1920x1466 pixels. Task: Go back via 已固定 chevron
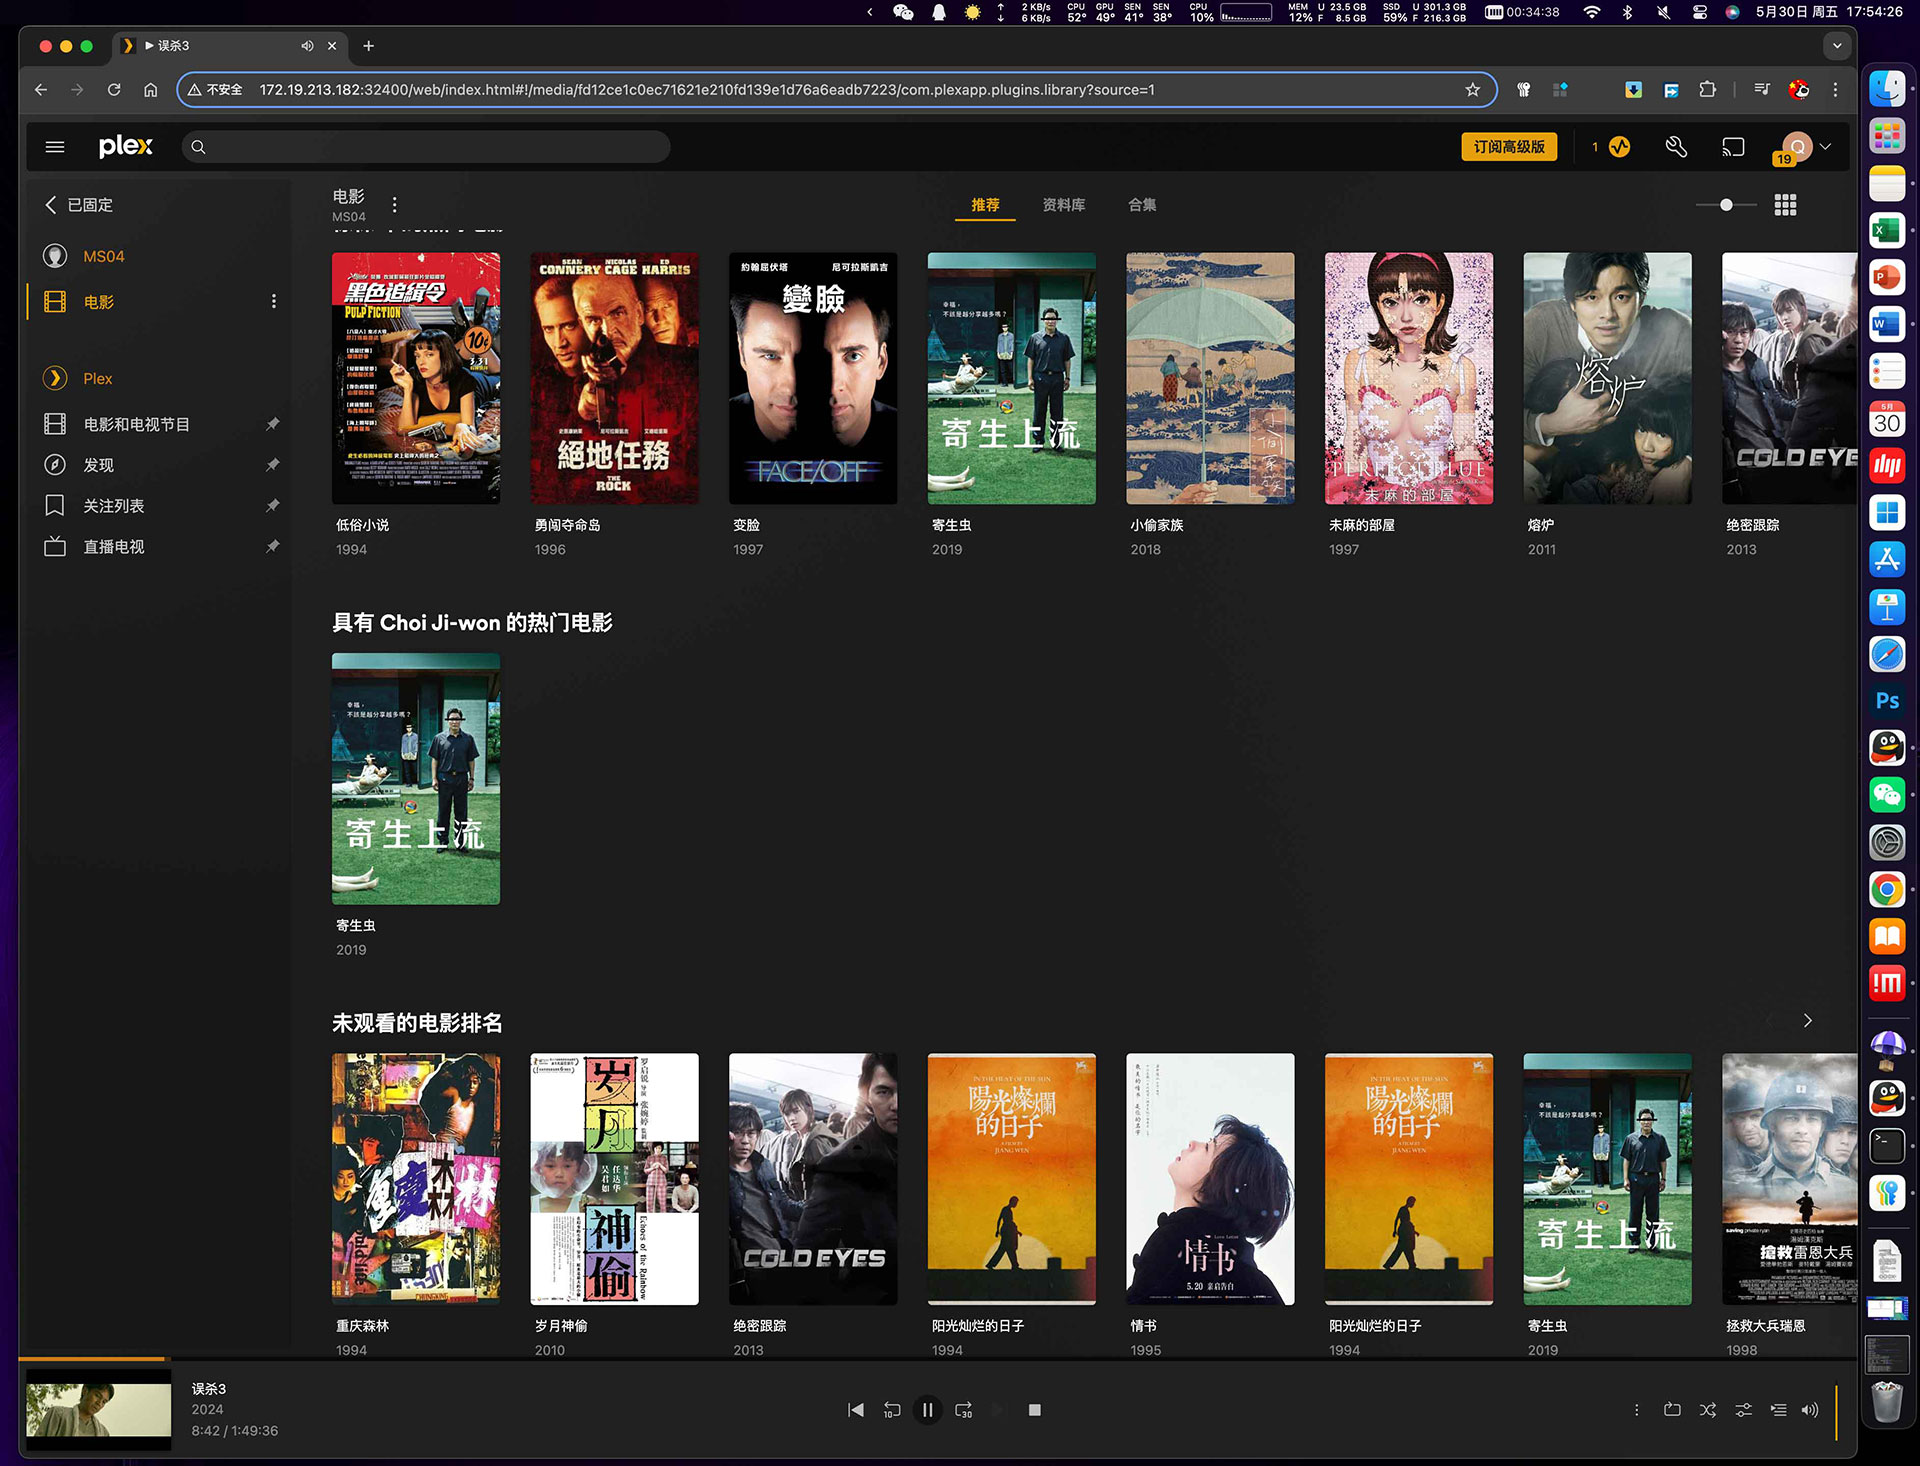pyautogui.click(x=51, y=205)
